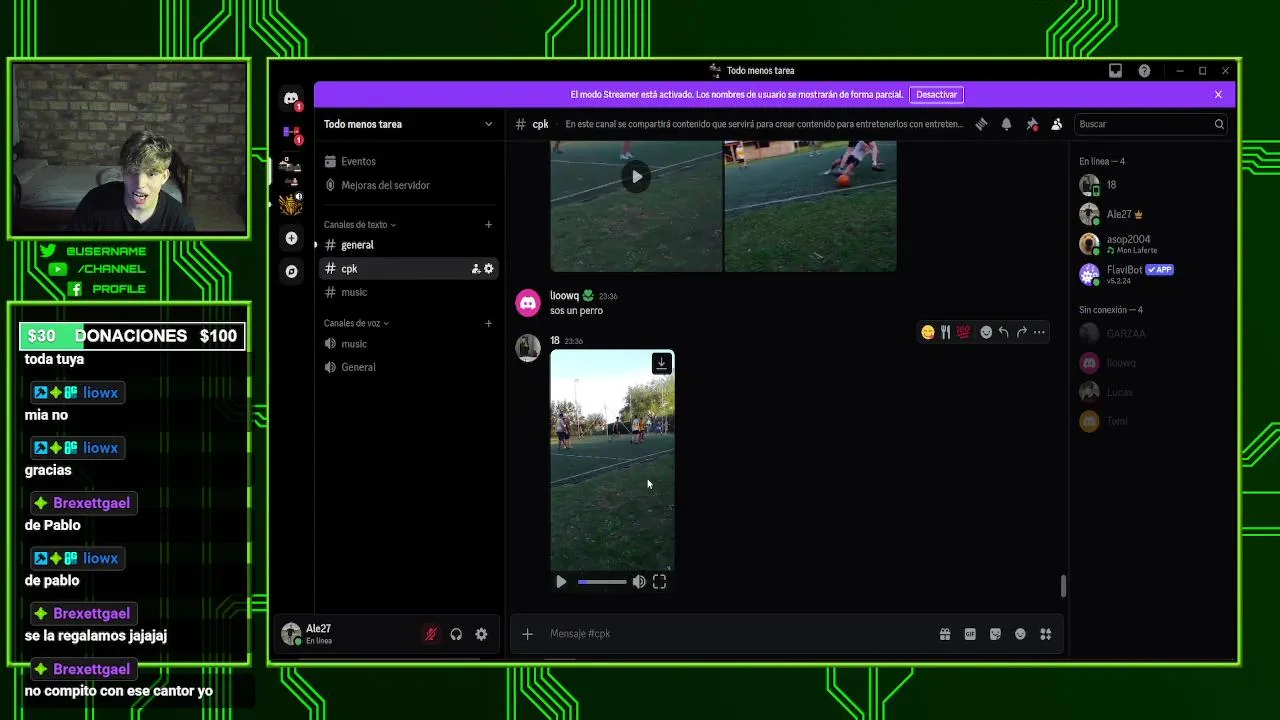Open the help question mark icon

click(x=1144, y=71)
